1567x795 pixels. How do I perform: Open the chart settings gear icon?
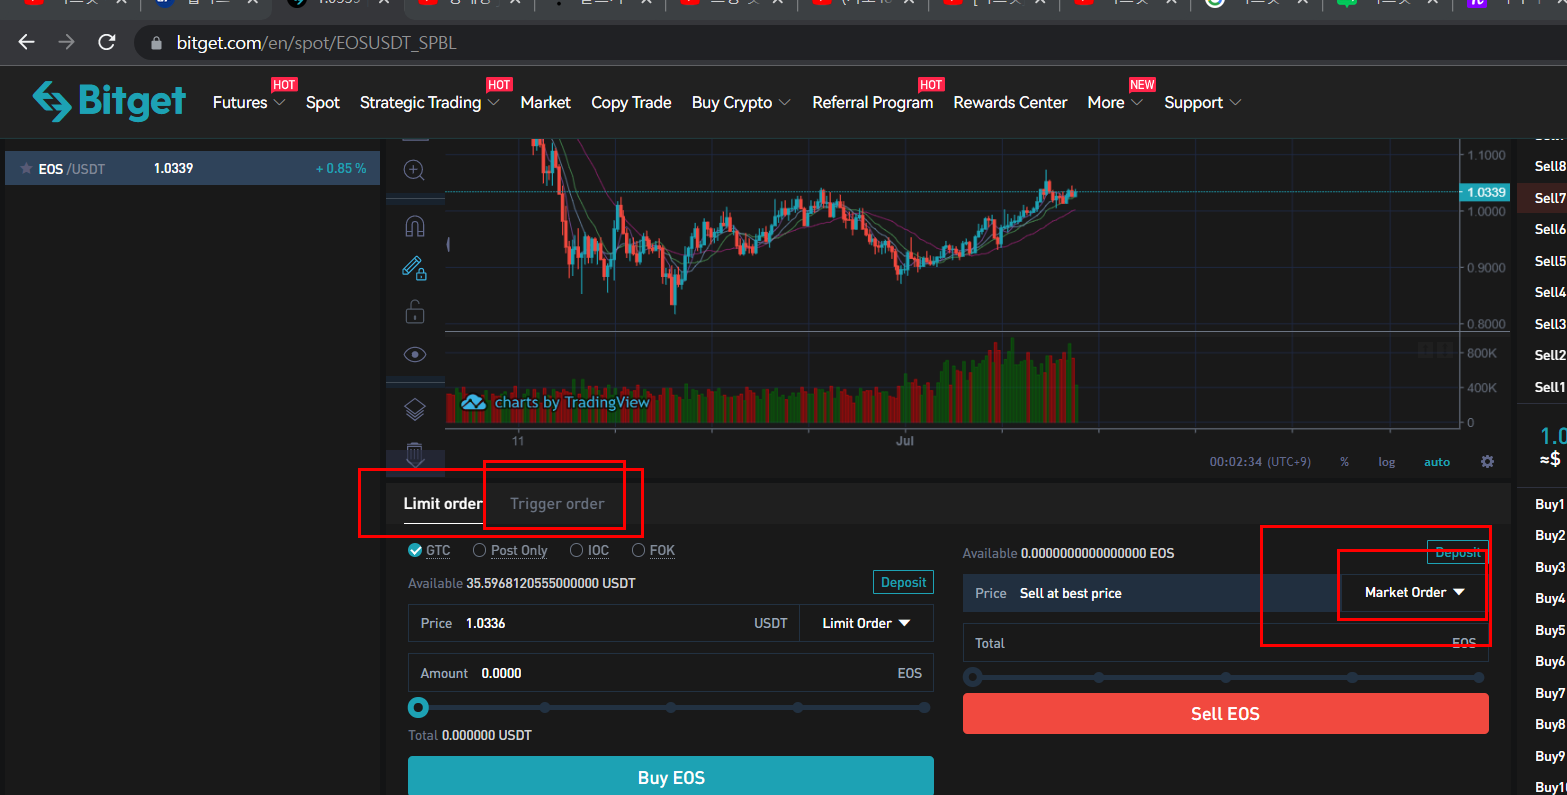pos(1487,462)
